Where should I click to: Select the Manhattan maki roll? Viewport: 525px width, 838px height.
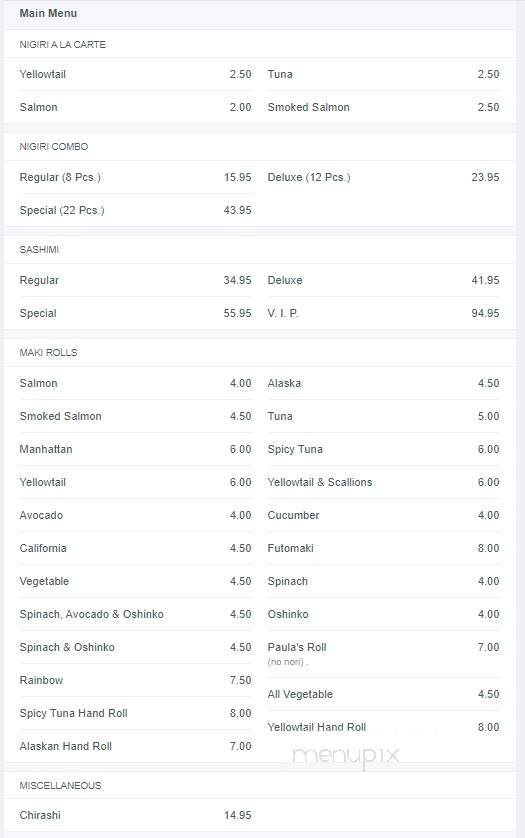coord(135,449)
